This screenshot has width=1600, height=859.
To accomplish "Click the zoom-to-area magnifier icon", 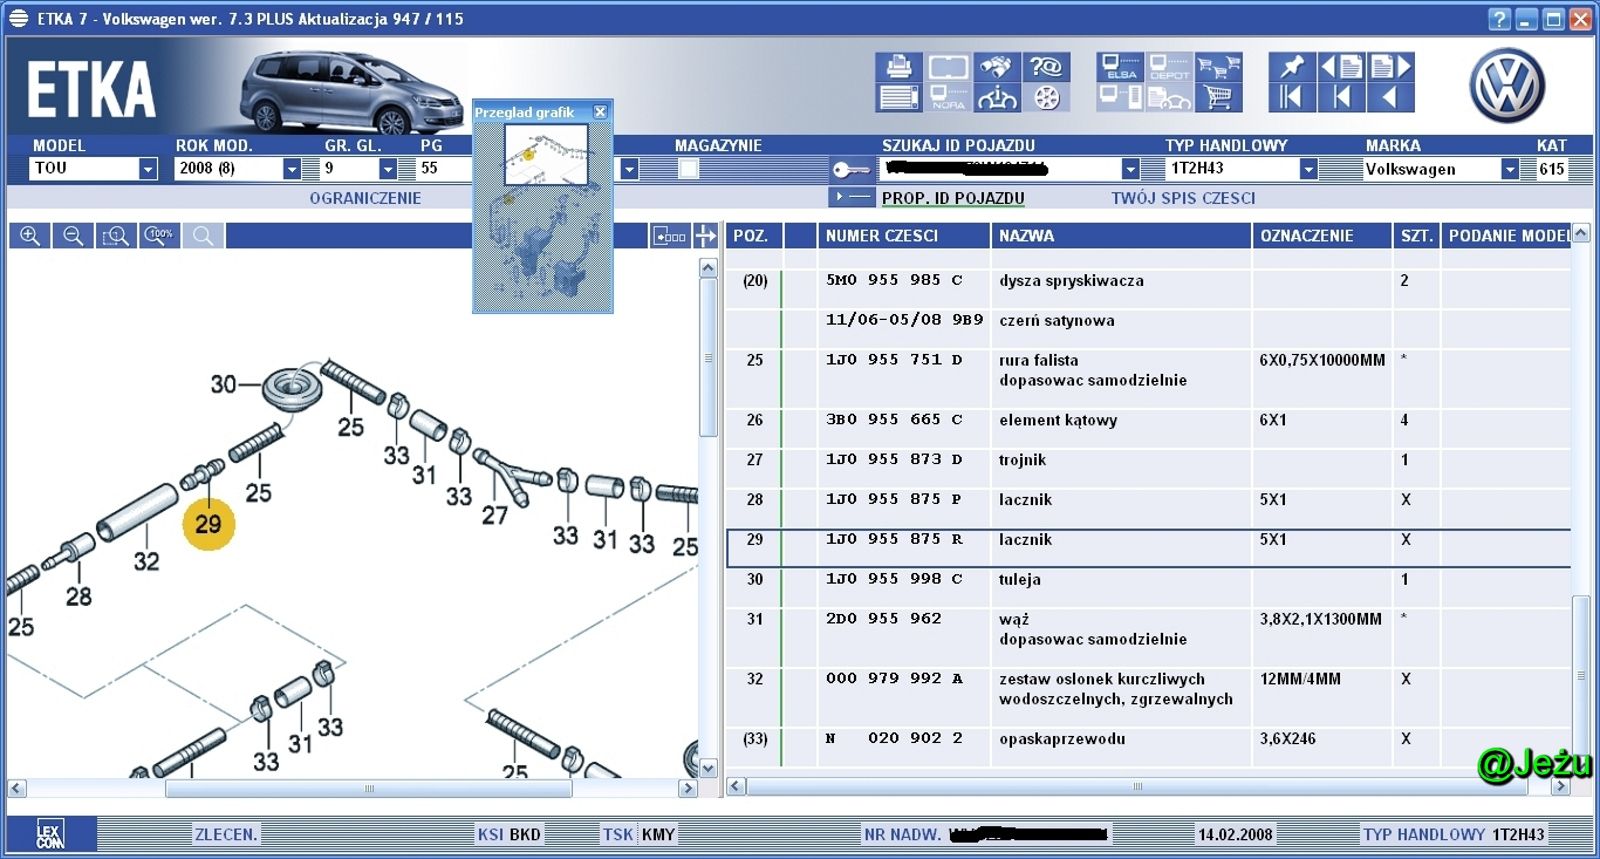I will [x=116, y=236].
